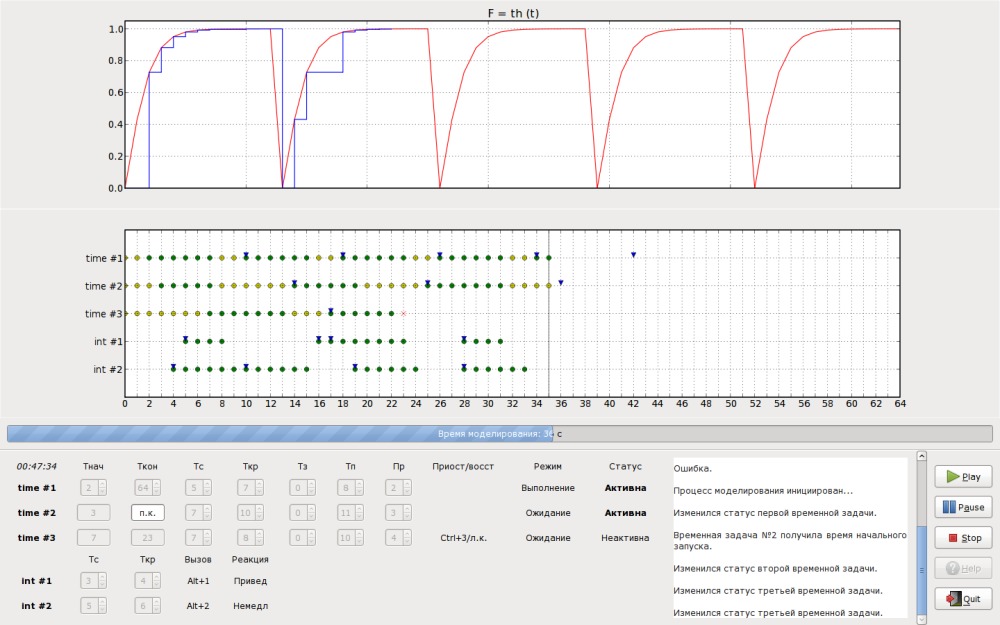Screen dimensions: 1000x625
Task: Click the 'Изменился статус первой временной задачи' log line
Action: click(775, 513)
